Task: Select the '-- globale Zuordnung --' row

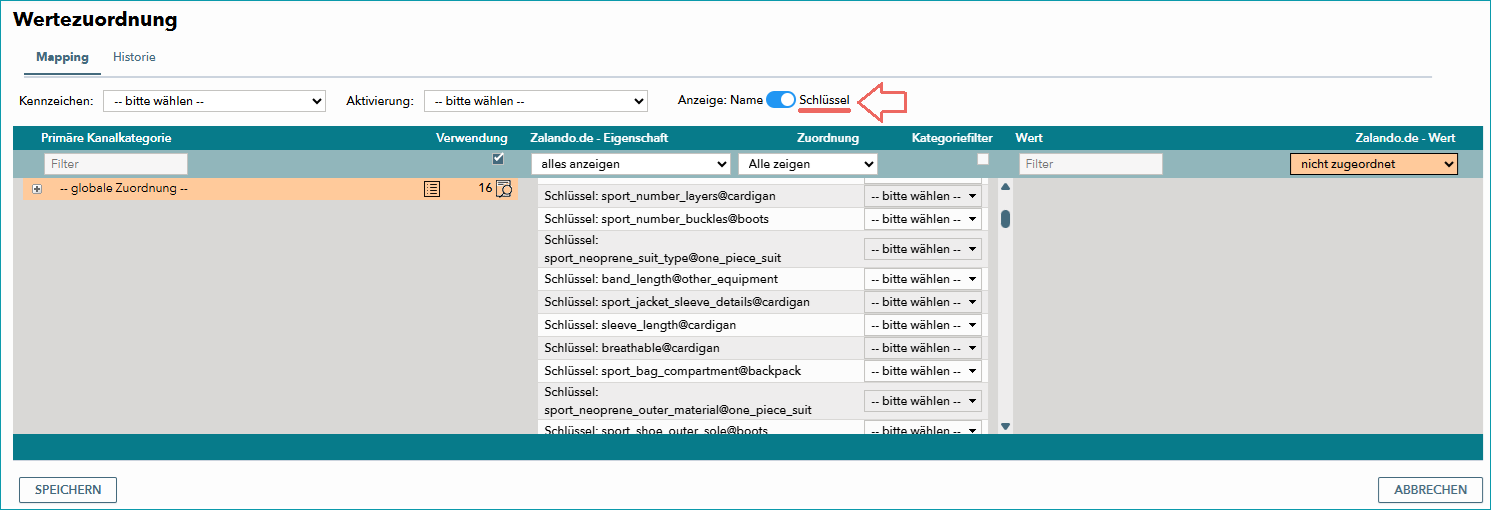Action: 270,189
